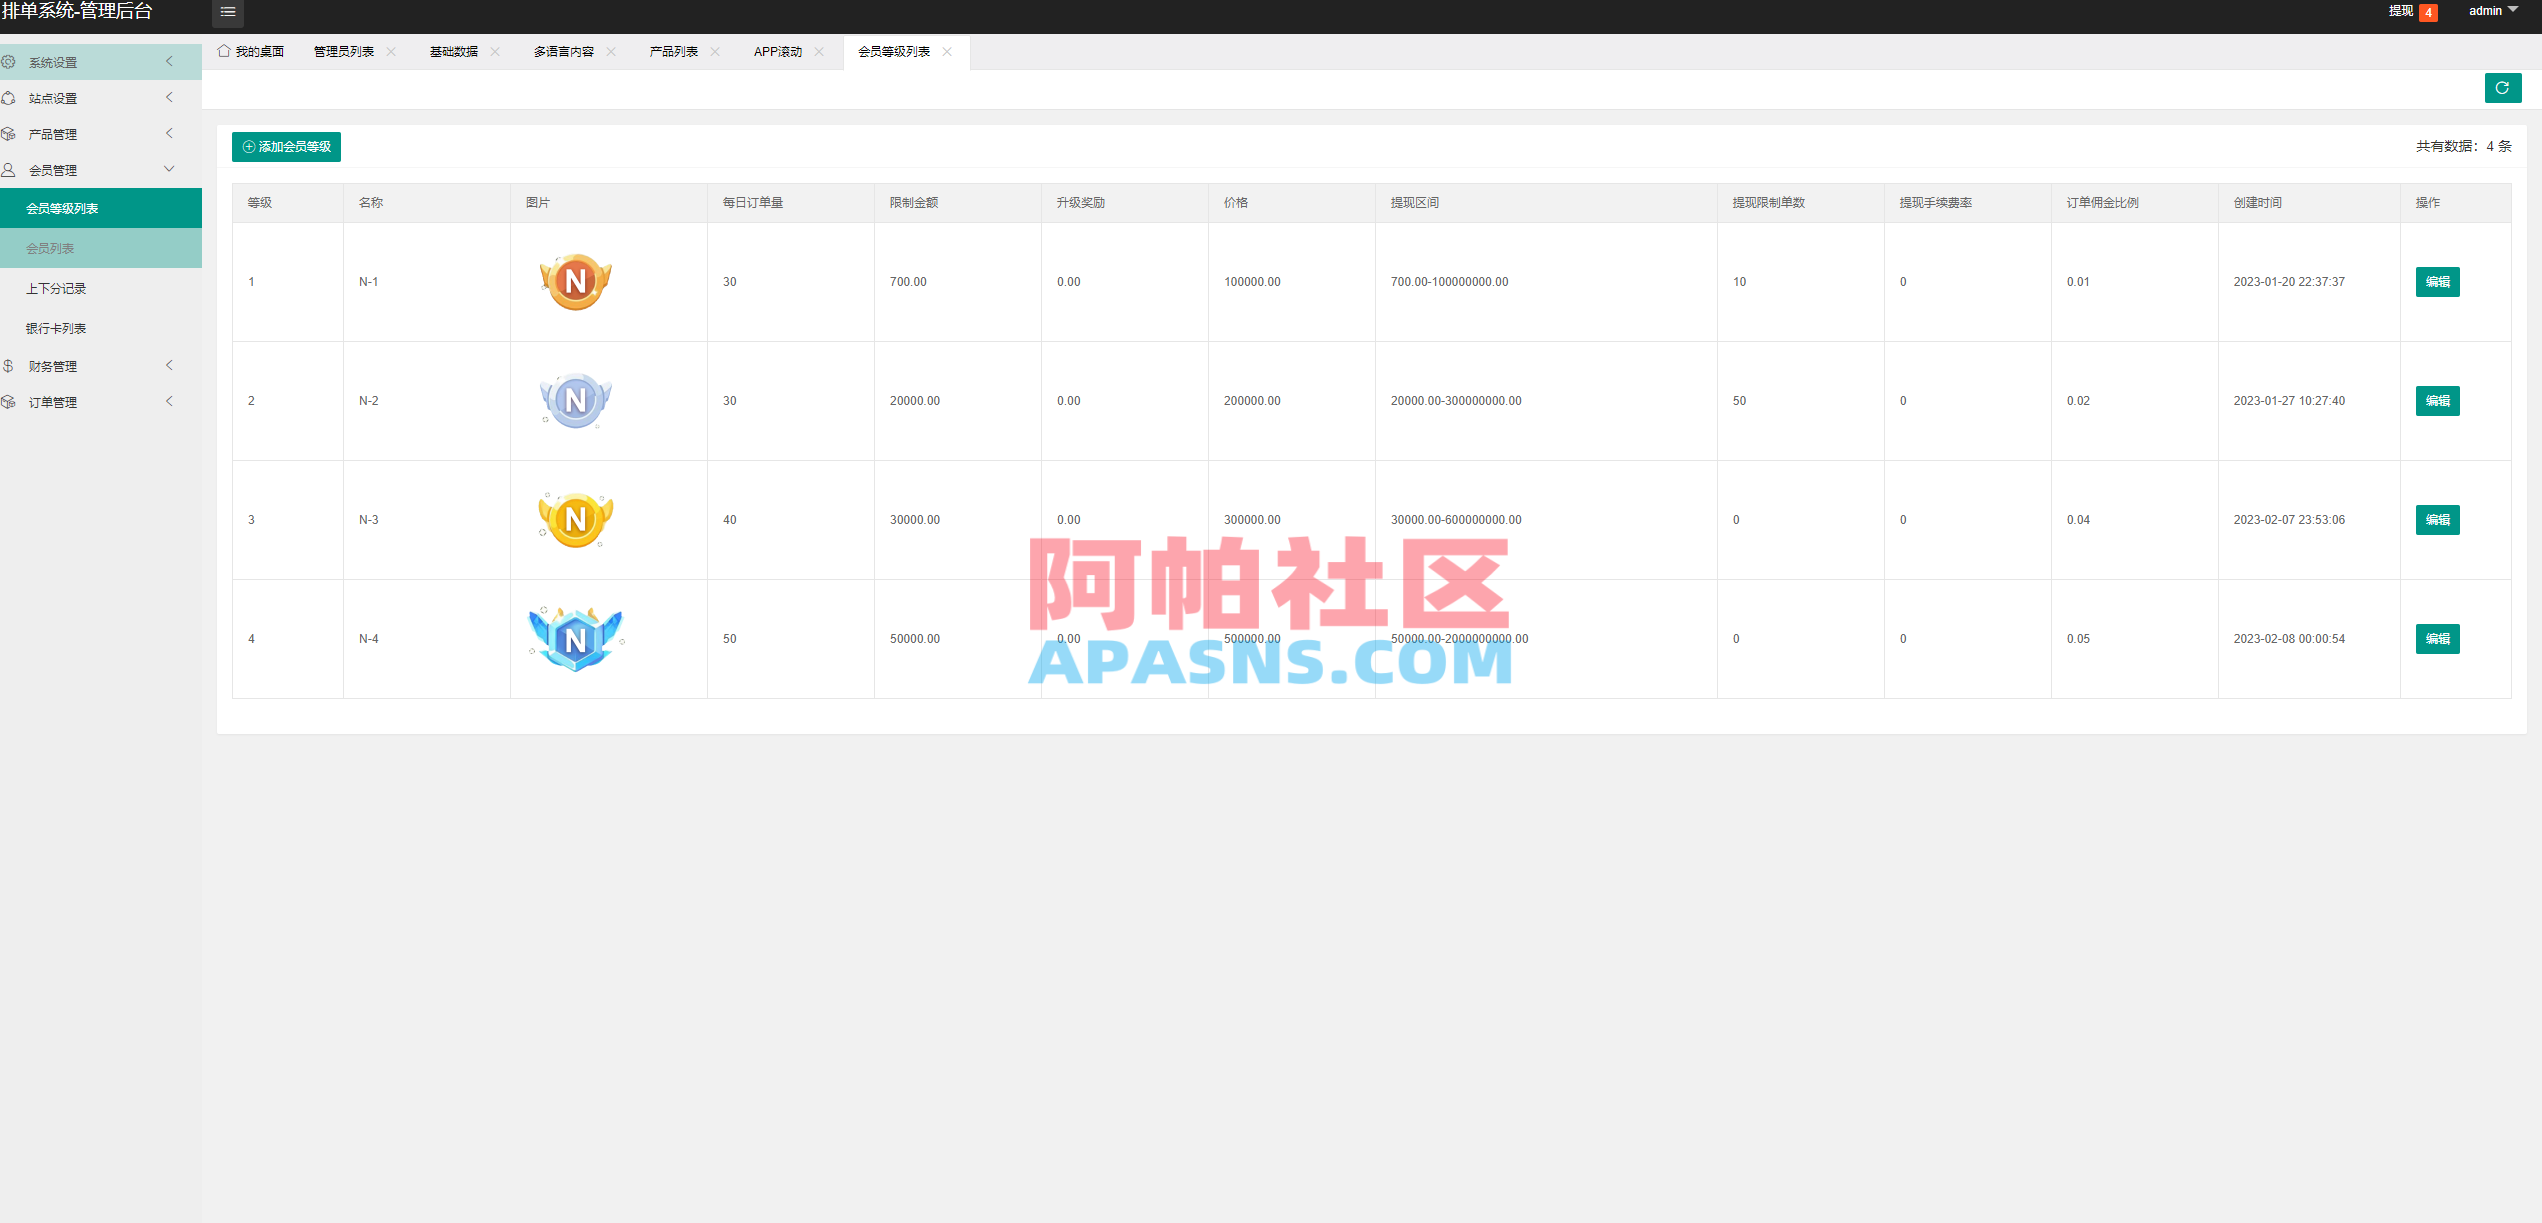Screen dimensions: 2542x1223
Task: Click the refresh icon above the table
Action: click(2503, 88)
